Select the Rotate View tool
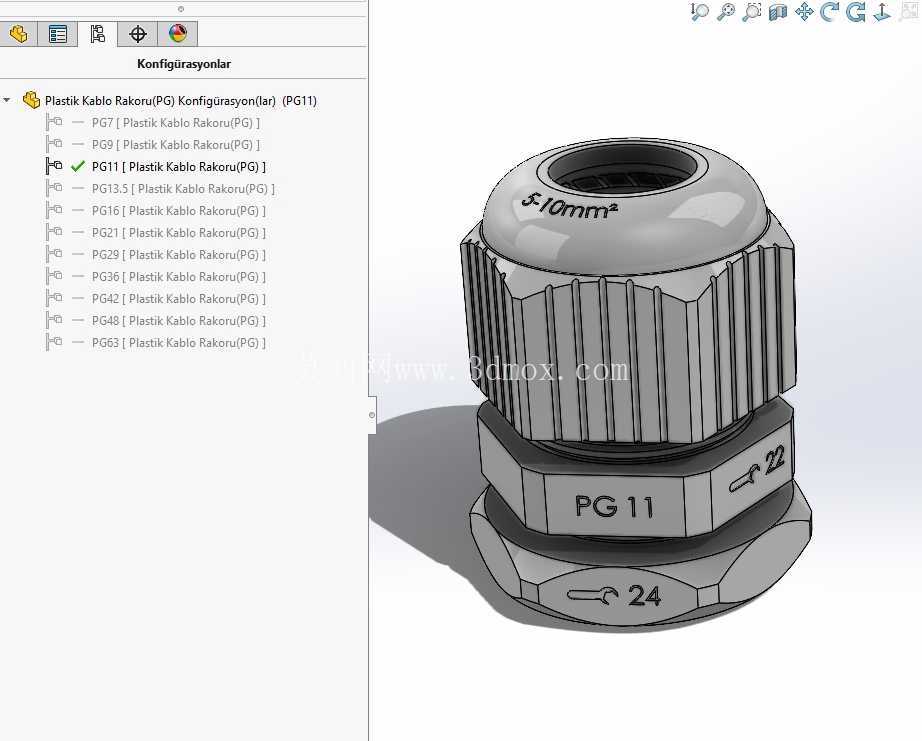The image size is (922, 741). (829, 12)
